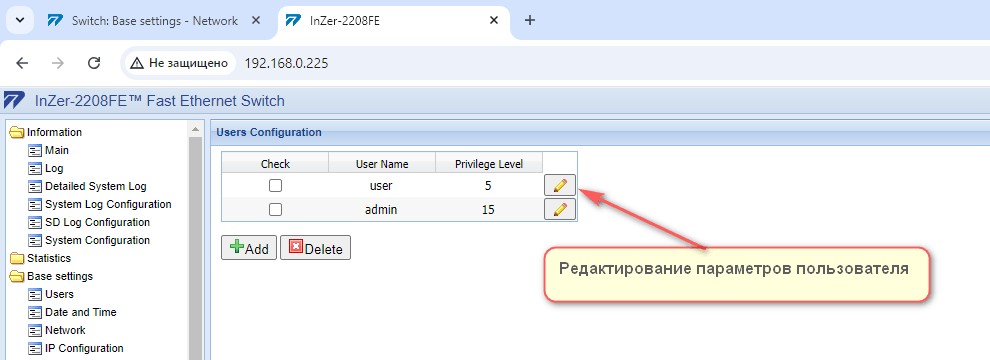990x360 pixels.
Task: Open SD Log Configuration page
Action: click(97, 222)
